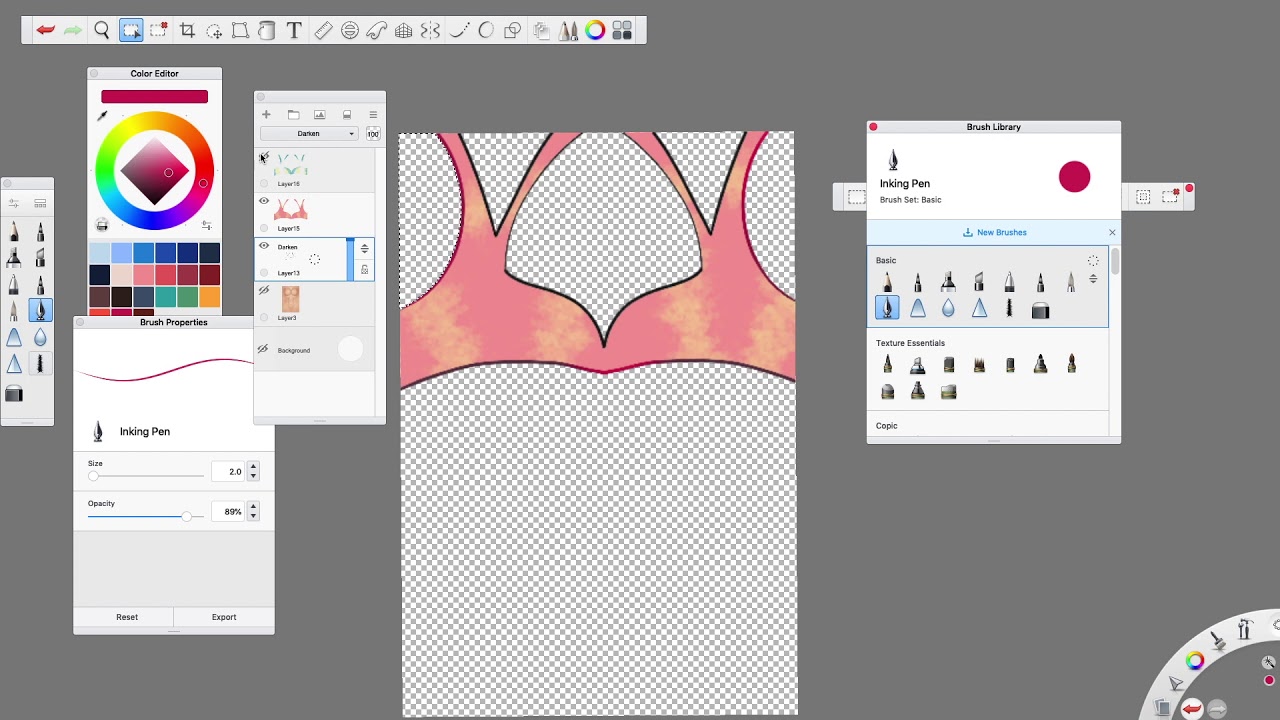
Task: Click the Layer13 reorder arrows handle
Action: tap(364, 248)
